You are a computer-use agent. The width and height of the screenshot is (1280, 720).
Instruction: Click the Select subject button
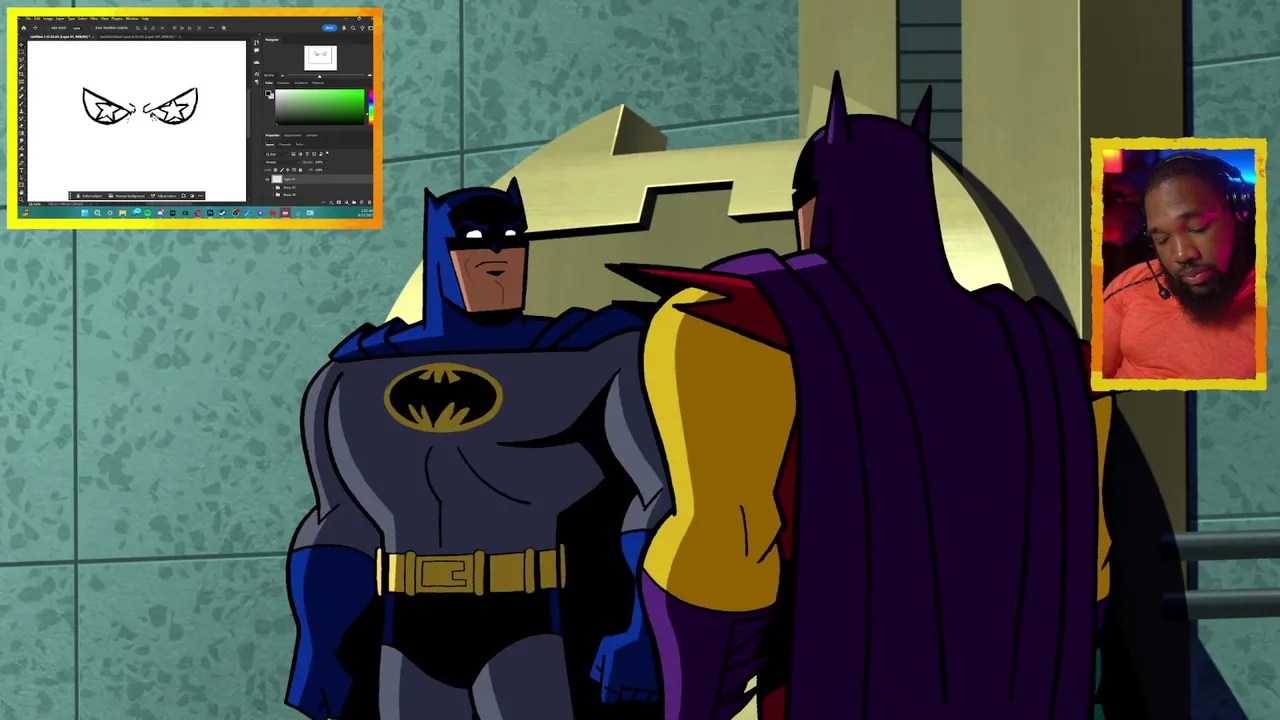(x=89, y=196)
